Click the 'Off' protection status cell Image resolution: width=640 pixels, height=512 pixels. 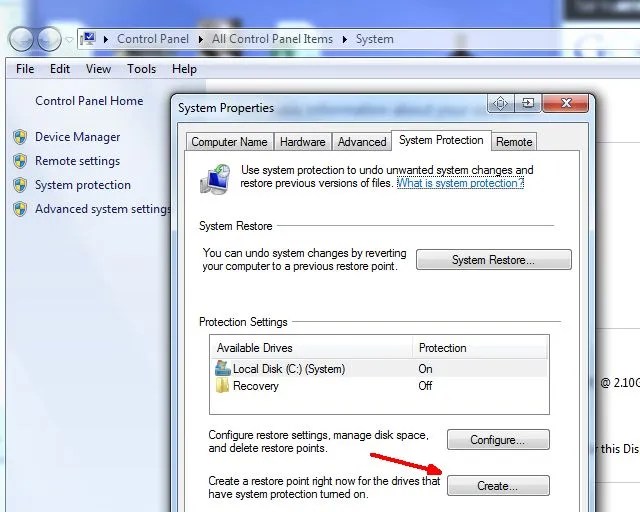(x=425, y=386)
